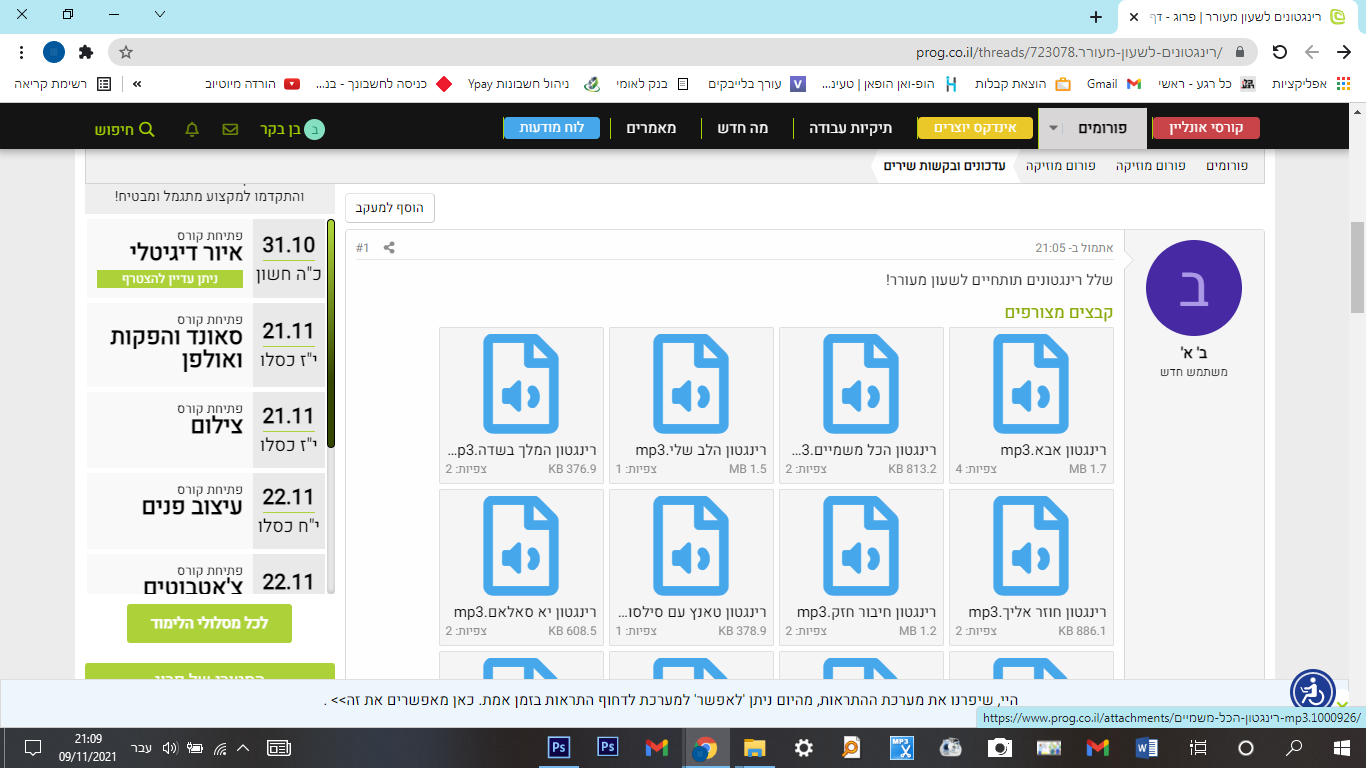Reload the page in Chrome
Image resolution: width=1366 pixels, height=768 pixels.
1279,52
